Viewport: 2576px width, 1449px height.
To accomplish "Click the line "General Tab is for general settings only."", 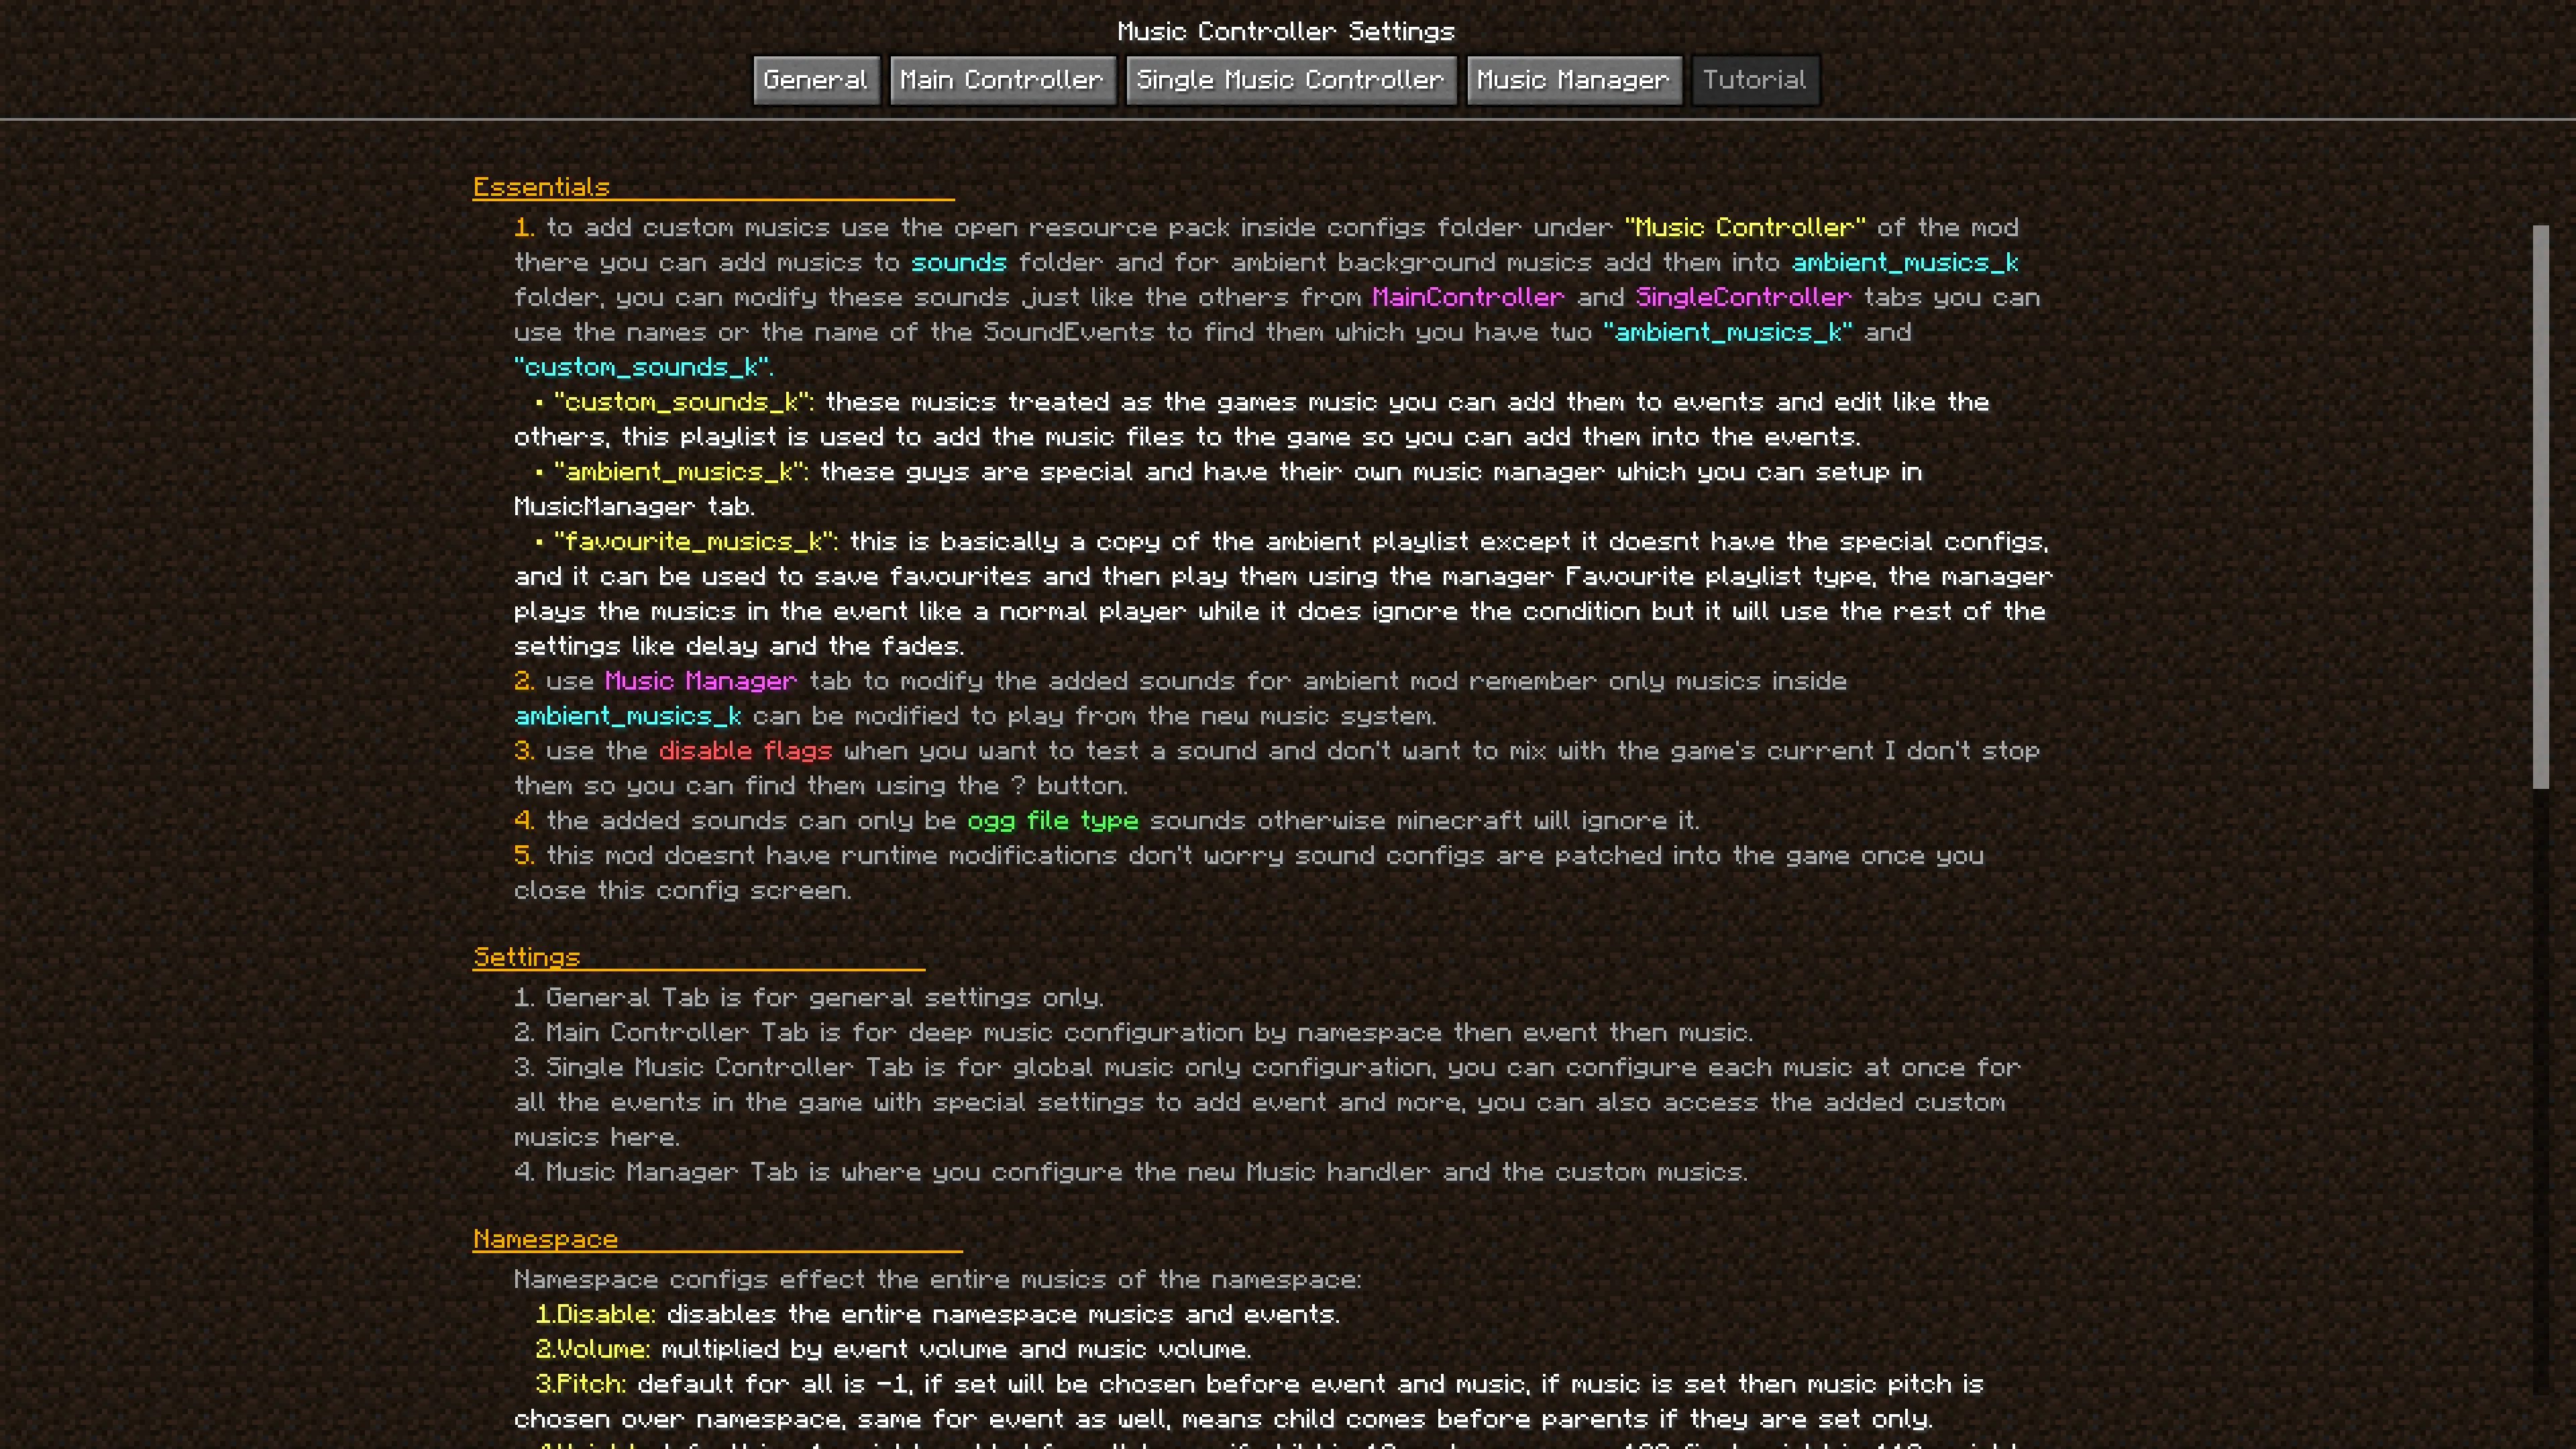I will tap(809, 997).
